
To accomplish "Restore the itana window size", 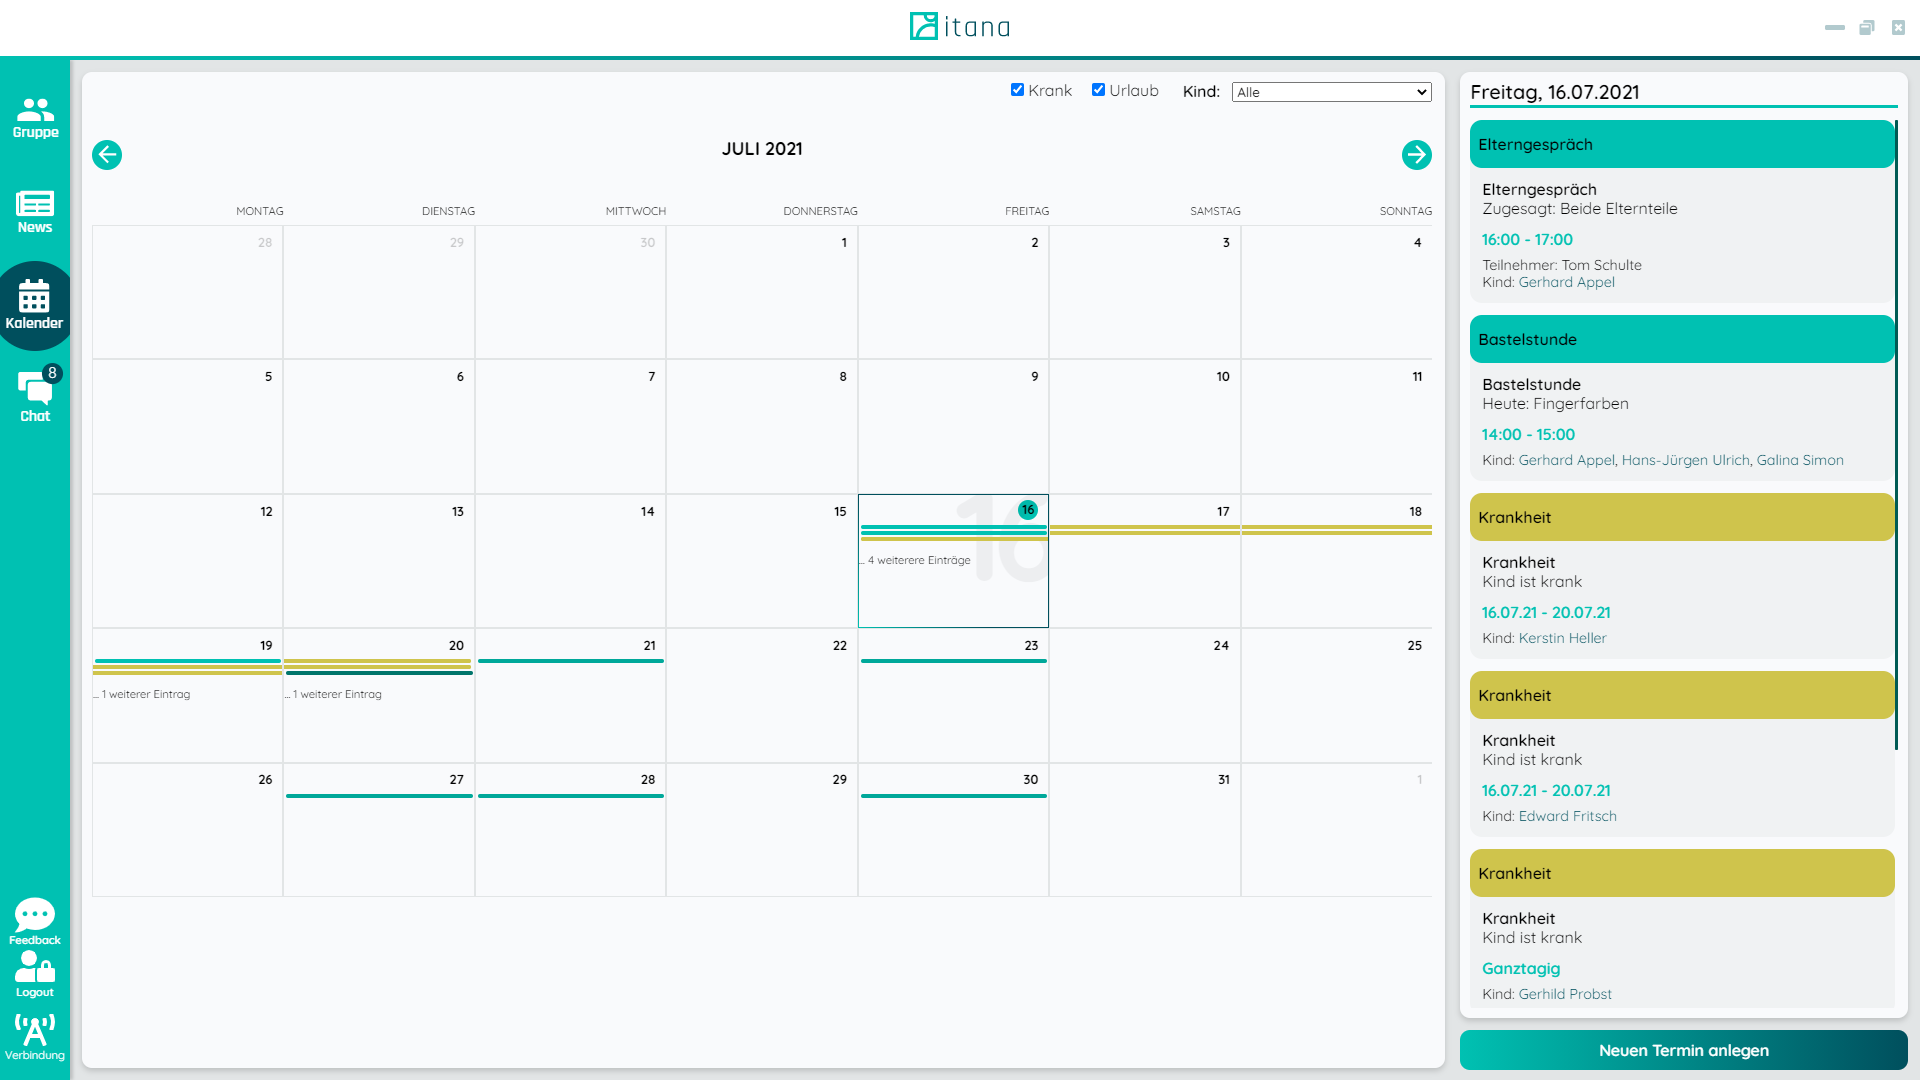I will pos(1866,28).
